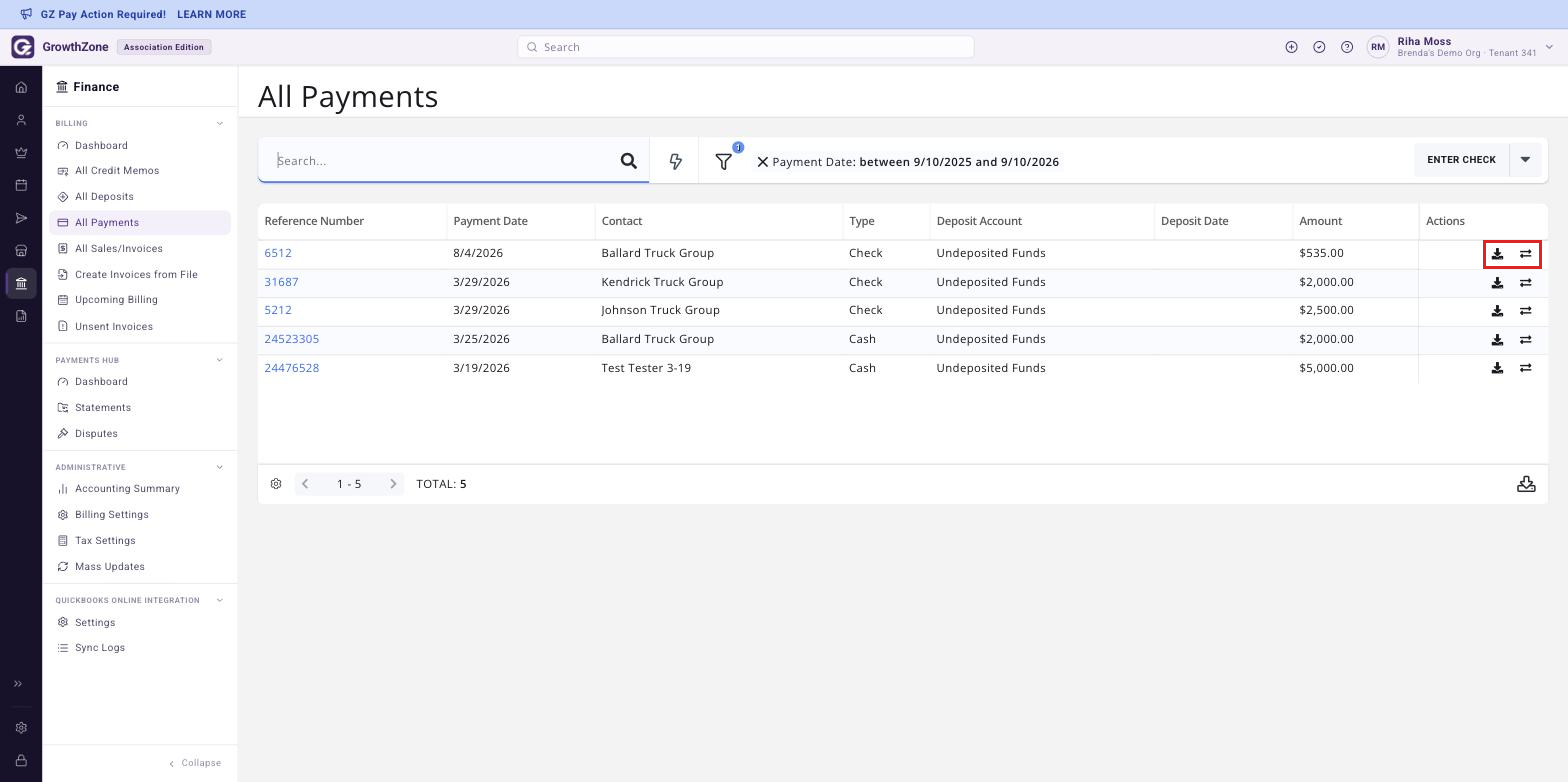Sort by Payment Date column

tap(490, 221)
